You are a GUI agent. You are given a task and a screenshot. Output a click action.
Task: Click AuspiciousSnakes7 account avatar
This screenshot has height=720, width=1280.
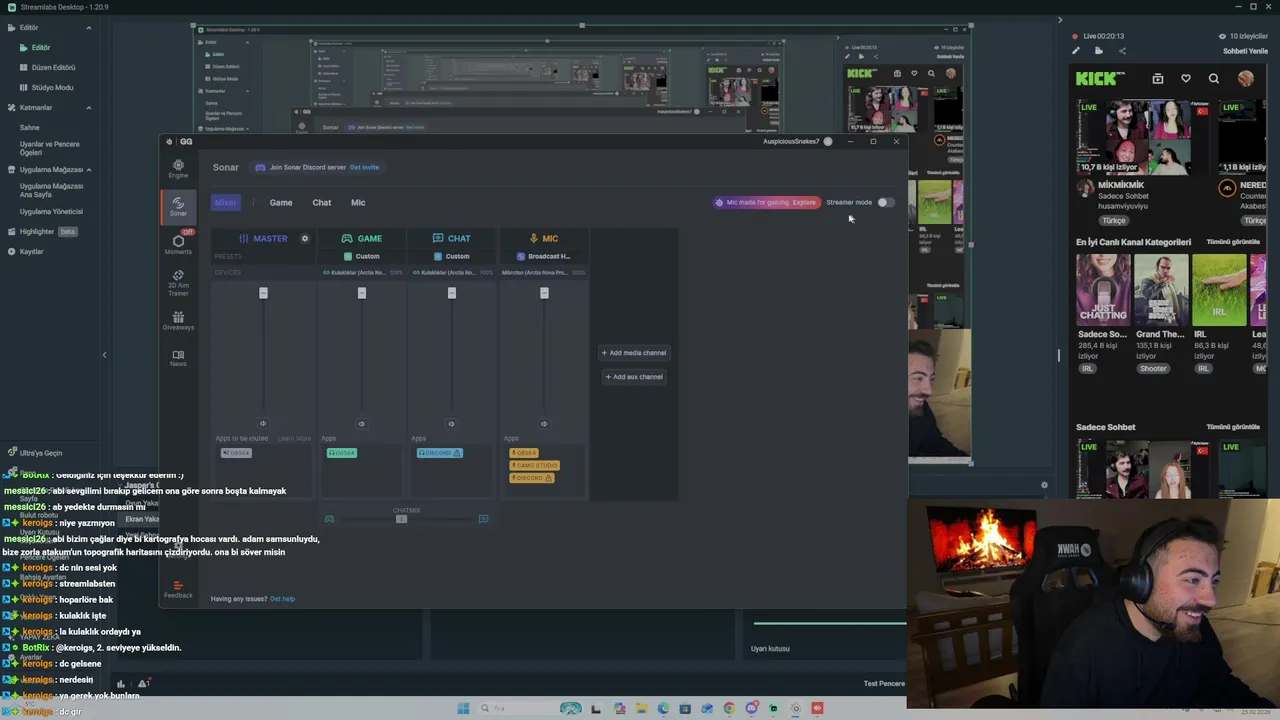pyautogui.click(x=828, y=141)
